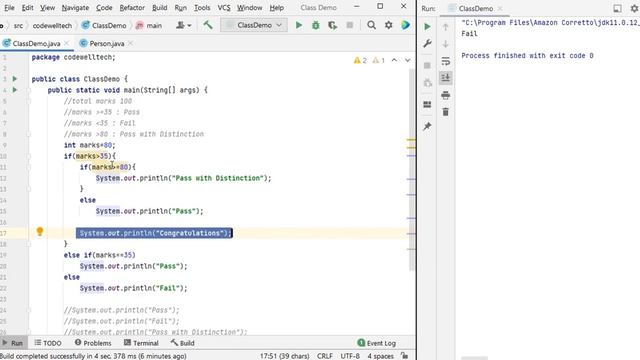The image size is (640, 360).
Task: Run ClassDemo with the green toolbar play button
Action: (299, 25)
